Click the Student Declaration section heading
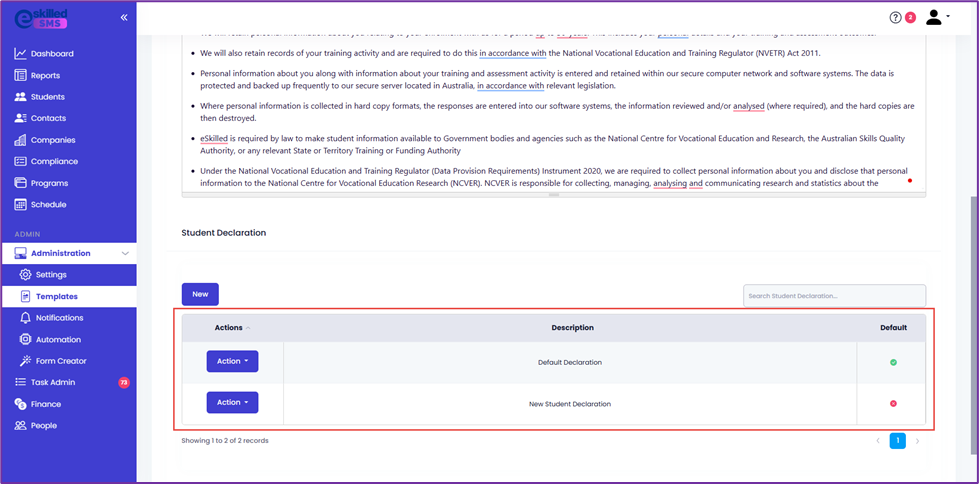Screen dimensions: 979x484 [x=224, y=232]
